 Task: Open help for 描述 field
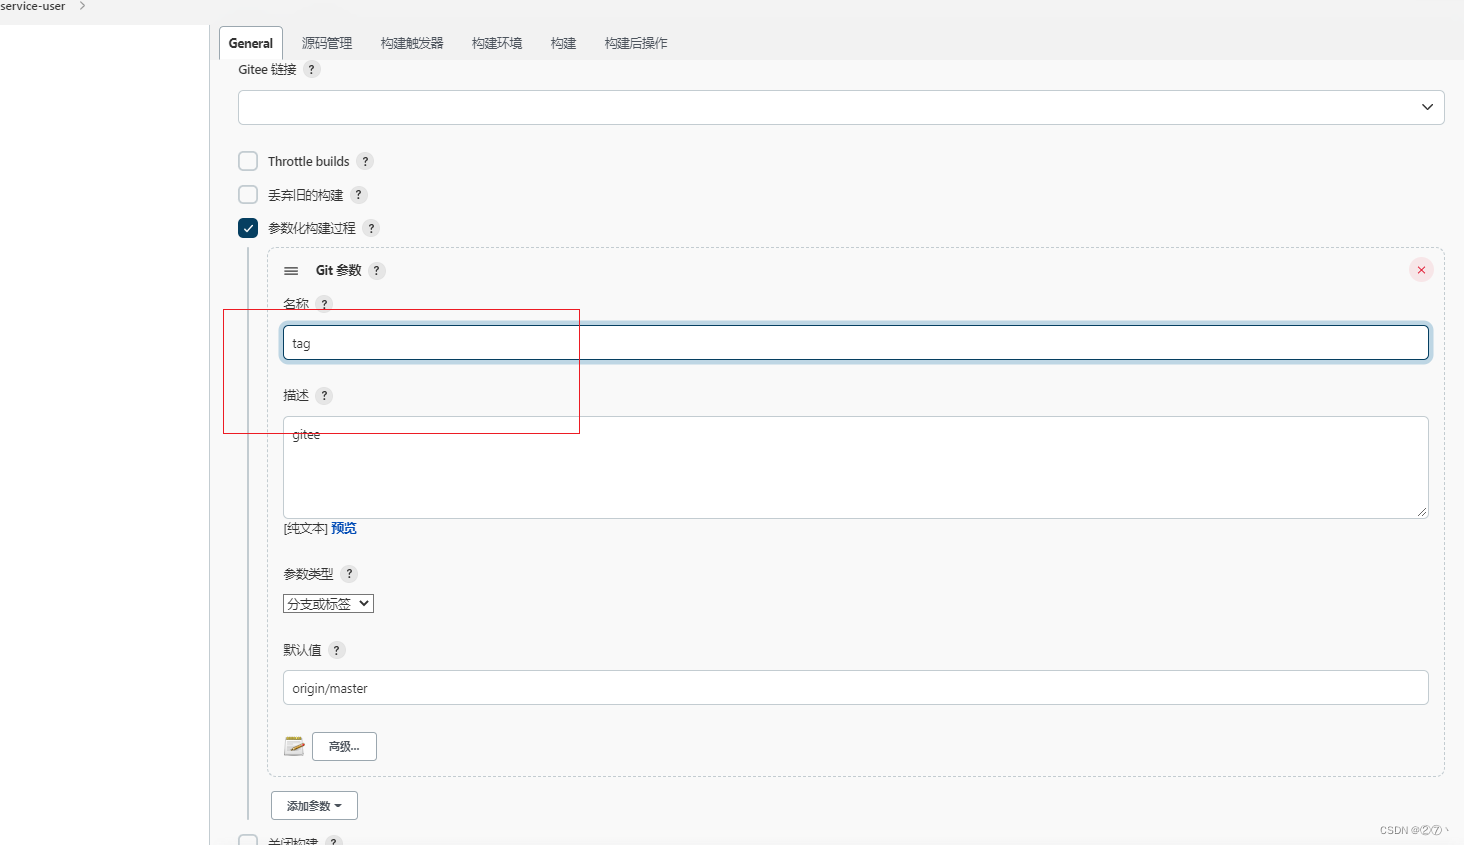click(324, 396)
